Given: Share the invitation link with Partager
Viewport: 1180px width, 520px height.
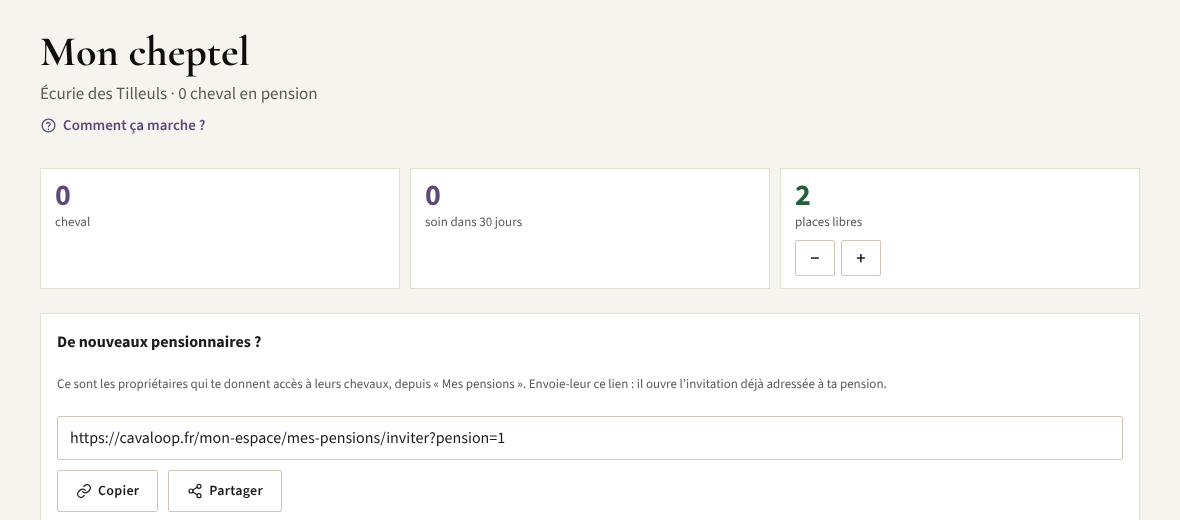Looking at the screenshot, I should [x=225, y=491].
